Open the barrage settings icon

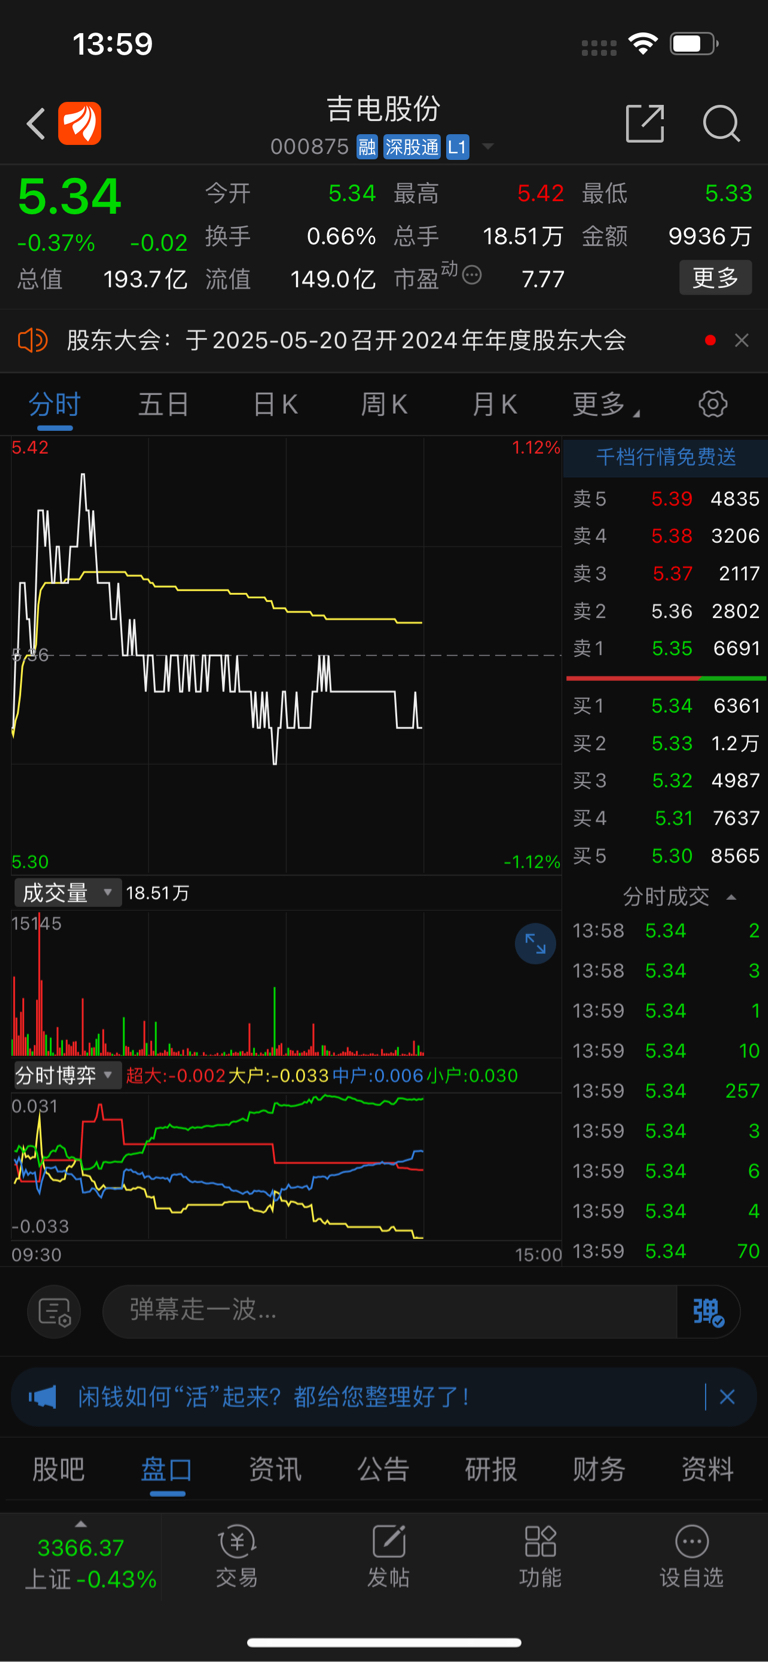point(54,1311)
